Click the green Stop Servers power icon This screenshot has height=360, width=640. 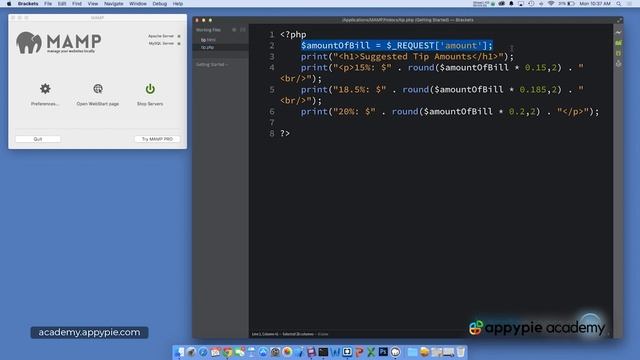click(150, 89)
